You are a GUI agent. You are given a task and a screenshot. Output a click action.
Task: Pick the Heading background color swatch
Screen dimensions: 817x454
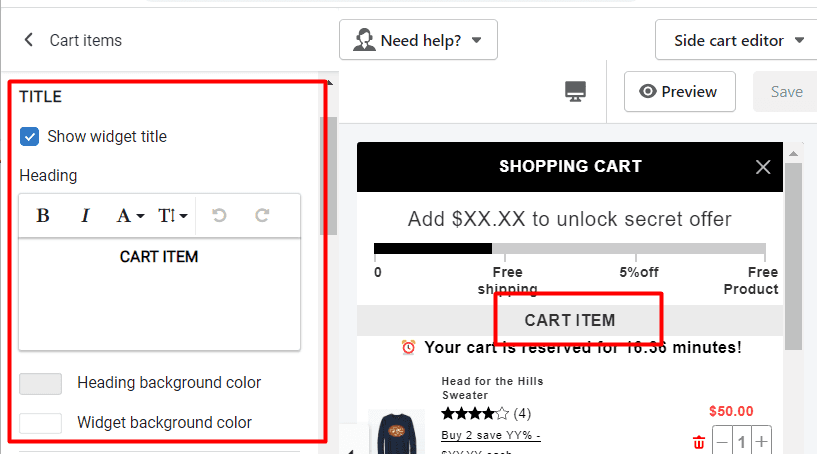click(x=41, y=384)
